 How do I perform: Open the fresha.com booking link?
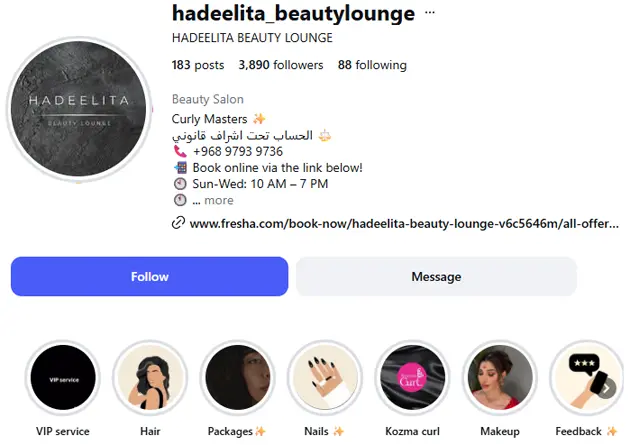click(x=404, y=223)
